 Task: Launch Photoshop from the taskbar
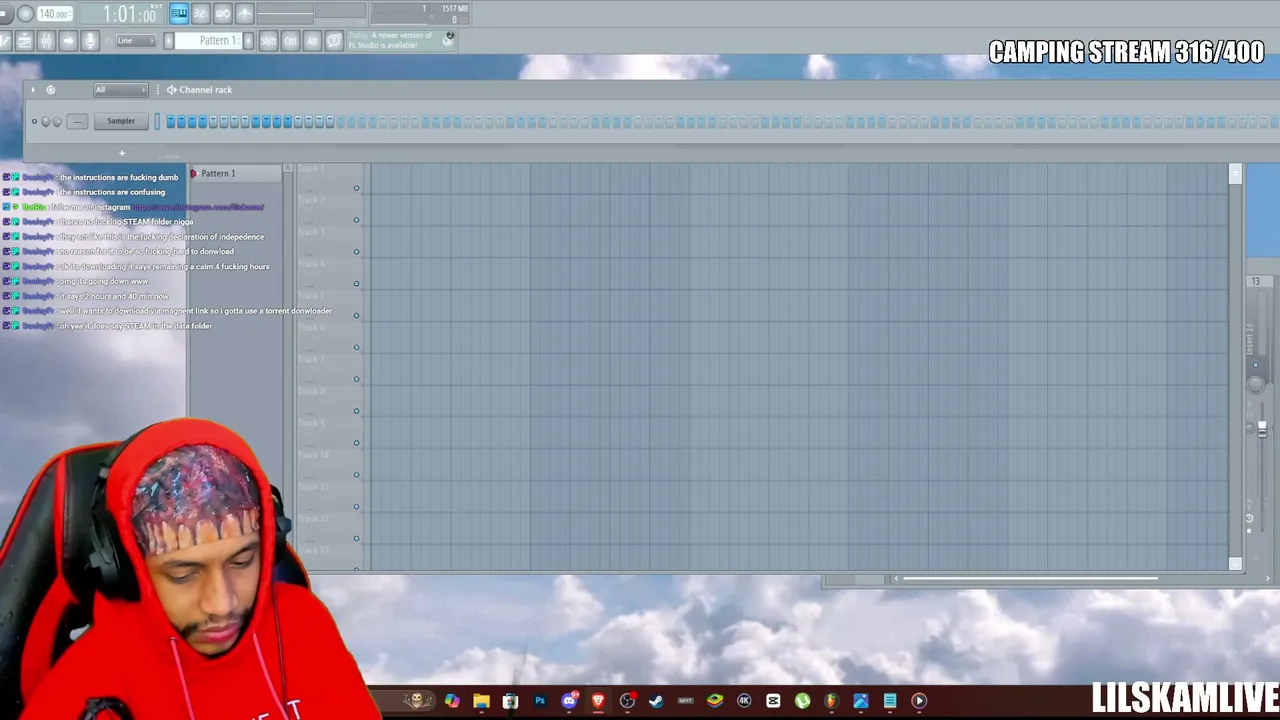coord(540,701)
